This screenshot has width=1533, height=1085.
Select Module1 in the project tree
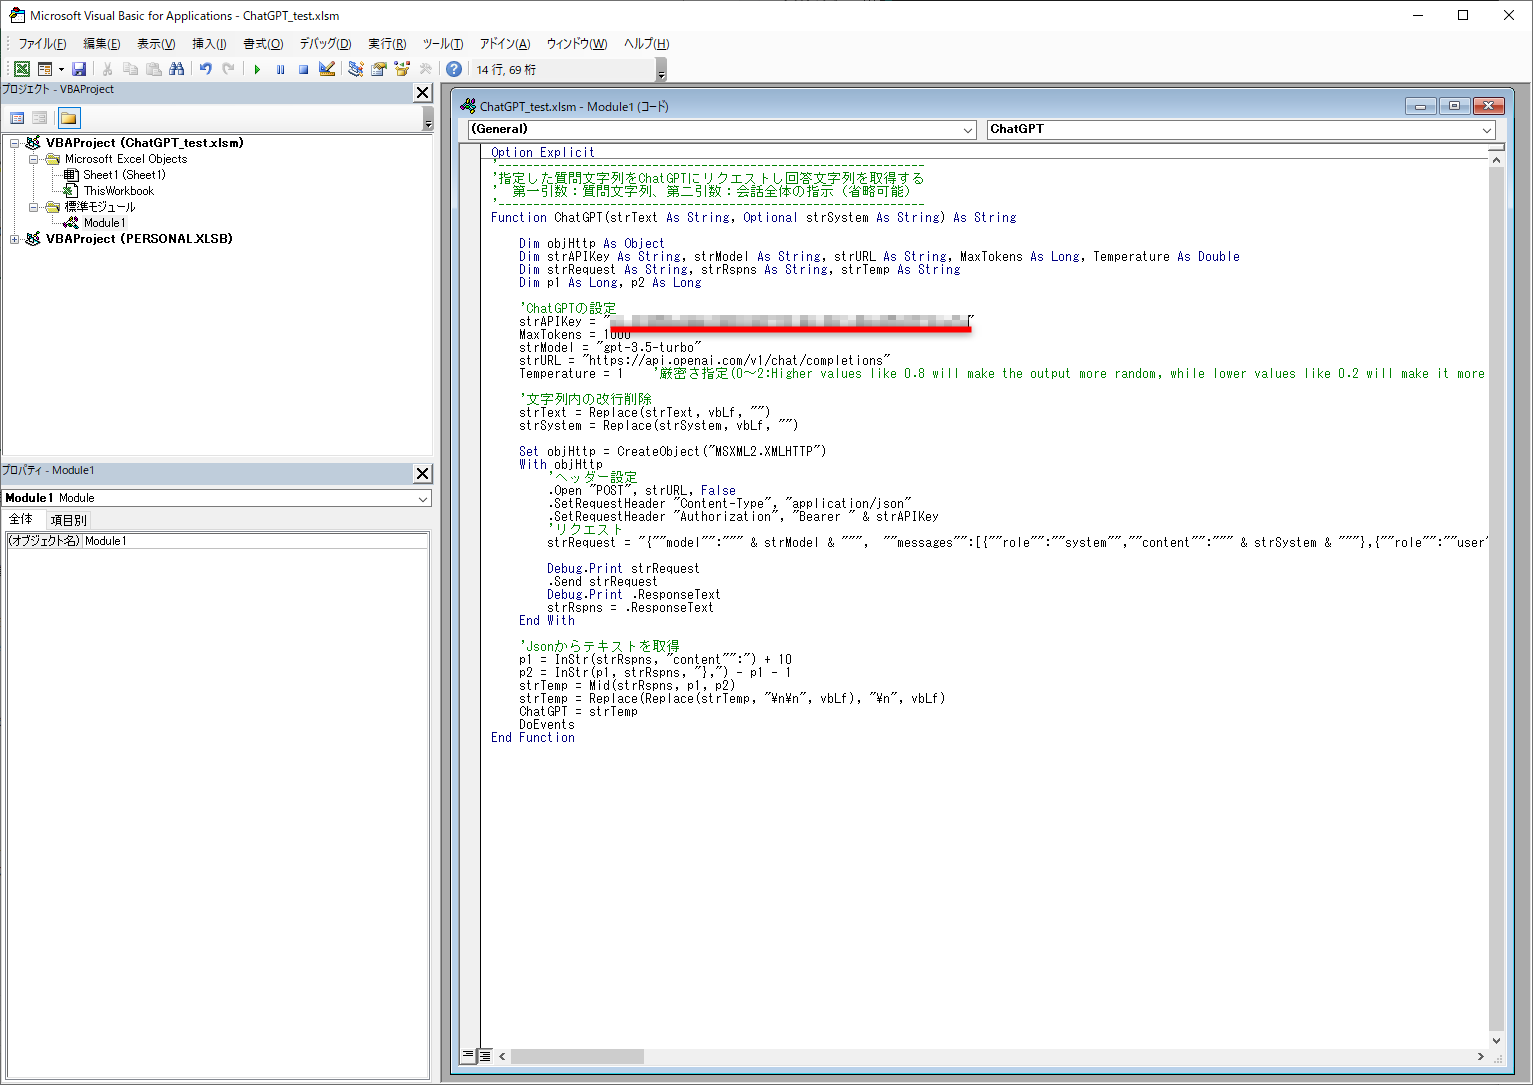pyautogui.click(x=104, y=223)
